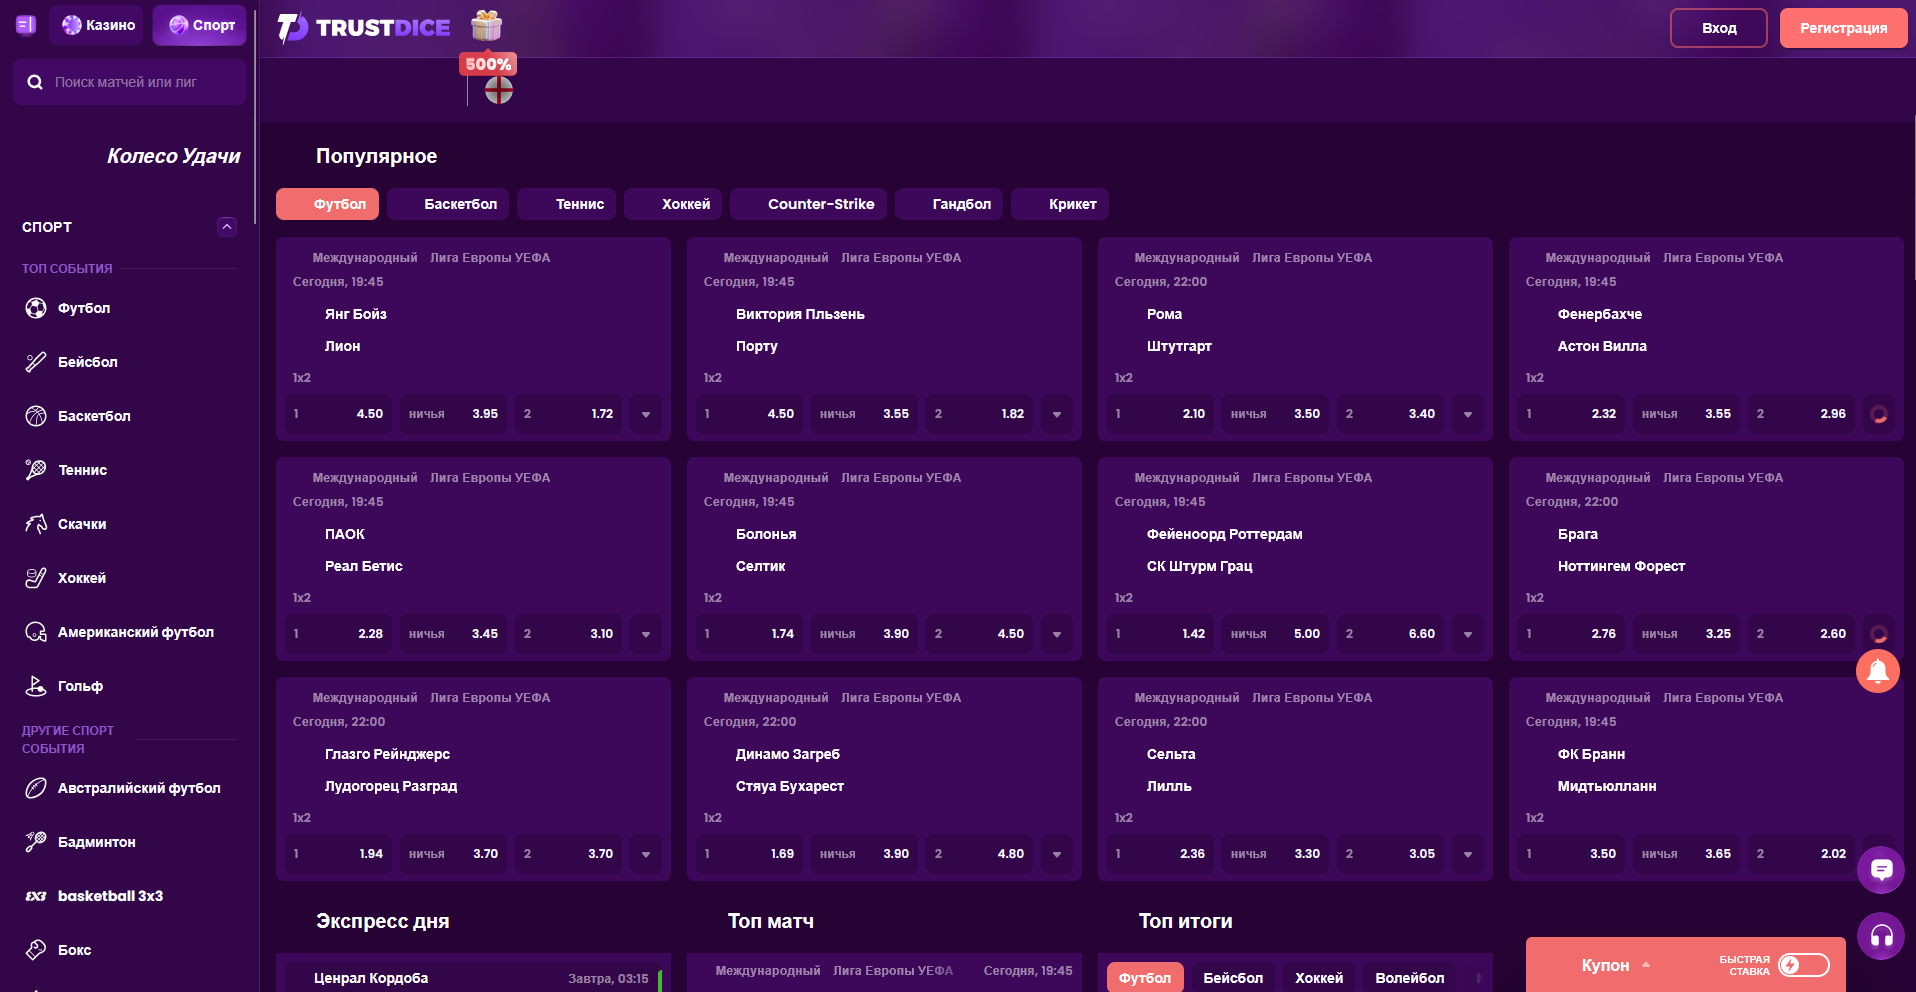Screen dimensions: 1916x992
Task: Toggle the Быстрая ставка switch
Action: [x=1803, y=965]
